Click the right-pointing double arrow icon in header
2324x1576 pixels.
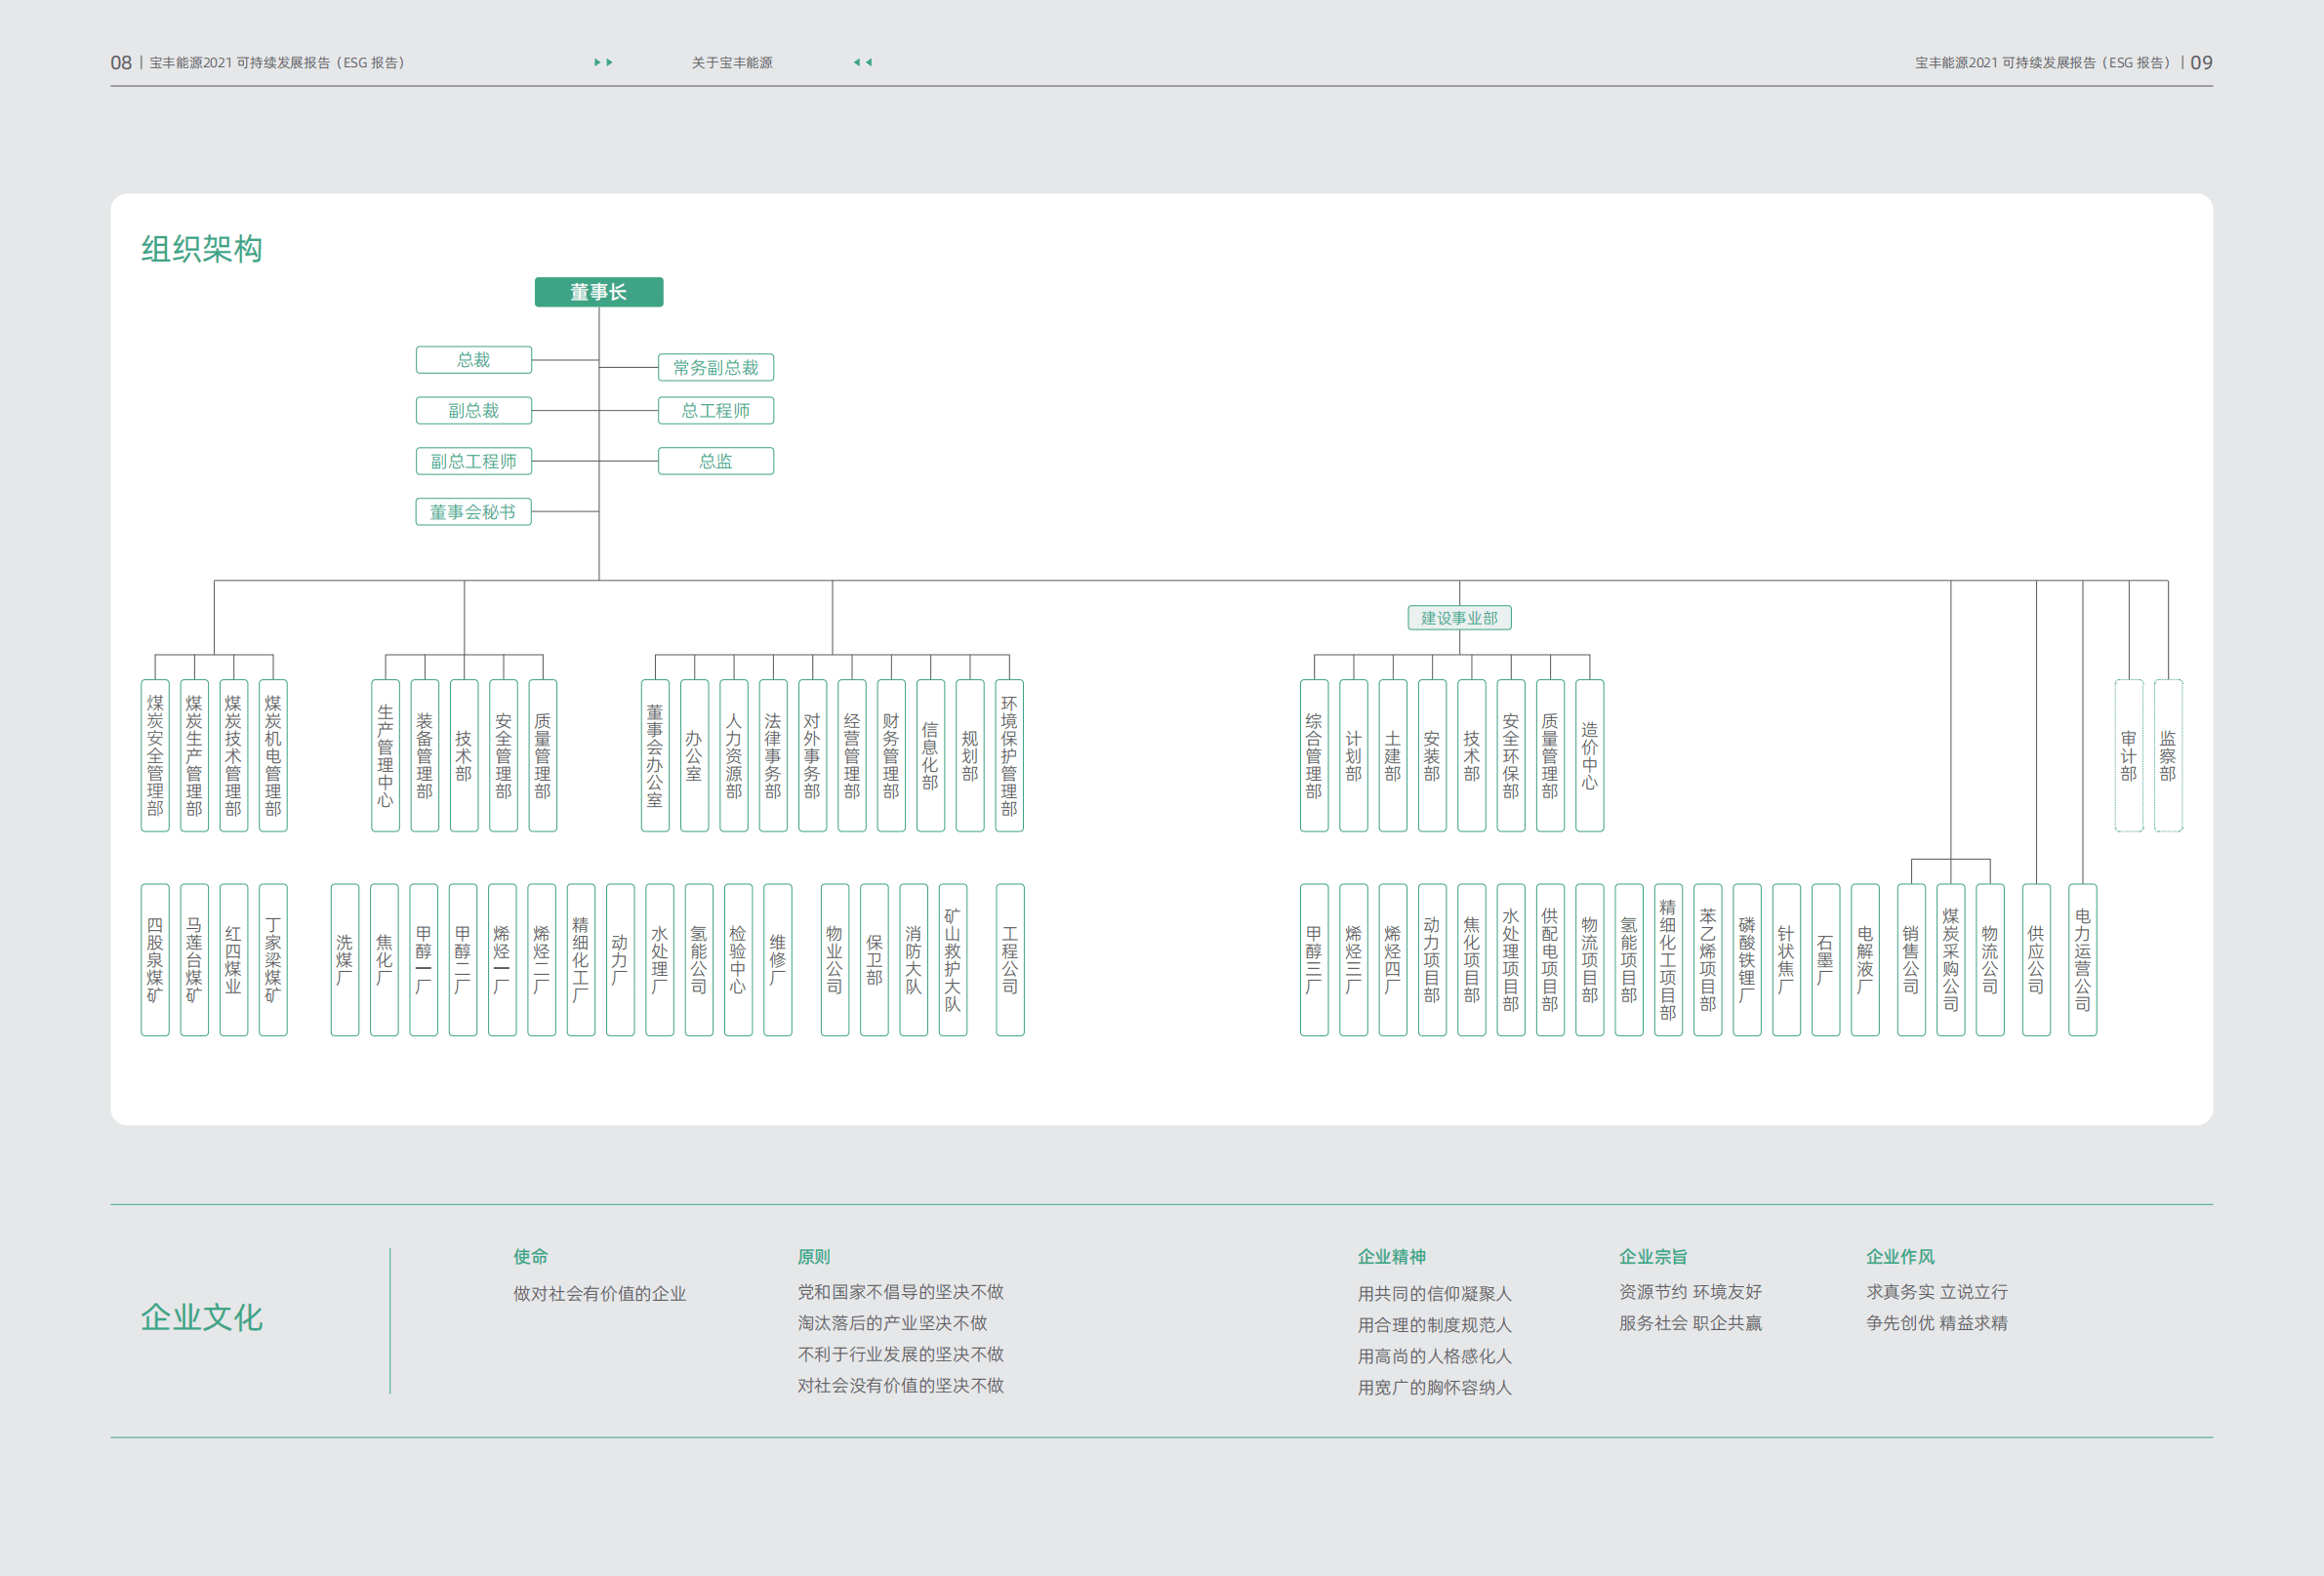603,62
